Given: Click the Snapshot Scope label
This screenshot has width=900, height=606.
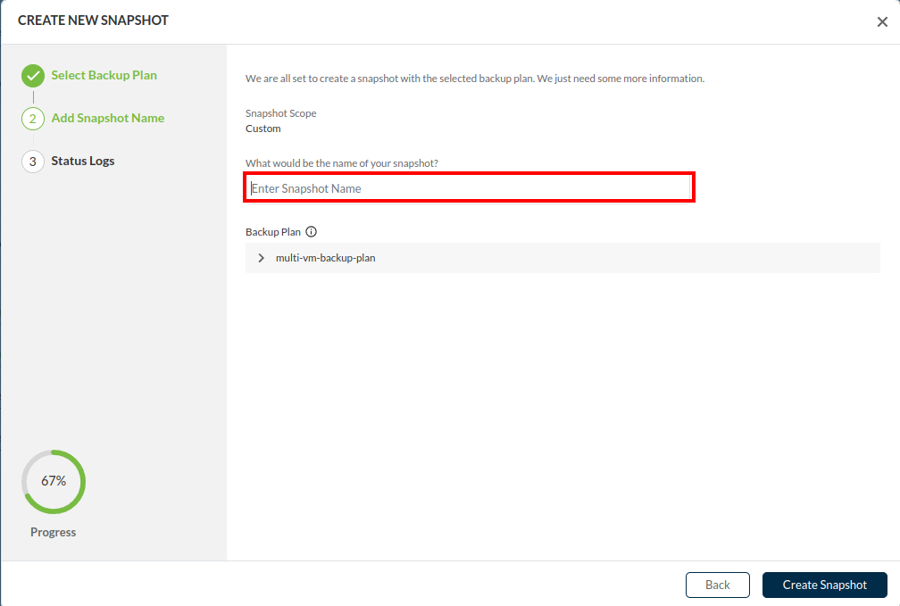Looking at the screenshot, I should (281, 114).
